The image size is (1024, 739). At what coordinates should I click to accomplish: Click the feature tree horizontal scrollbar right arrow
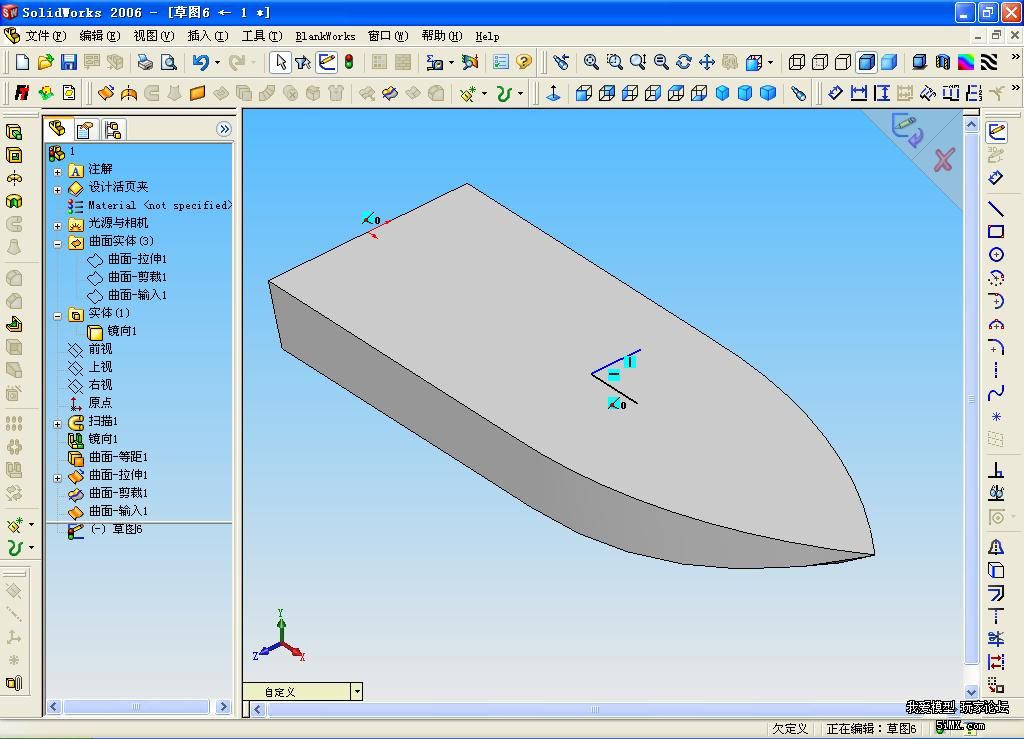[223, 706]
